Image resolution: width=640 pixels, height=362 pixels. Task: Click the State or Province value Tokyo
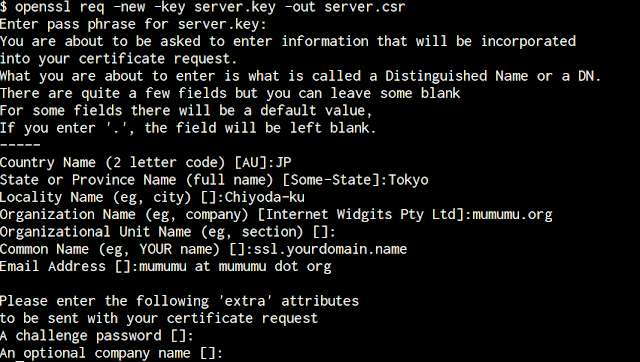coord(408,180)
